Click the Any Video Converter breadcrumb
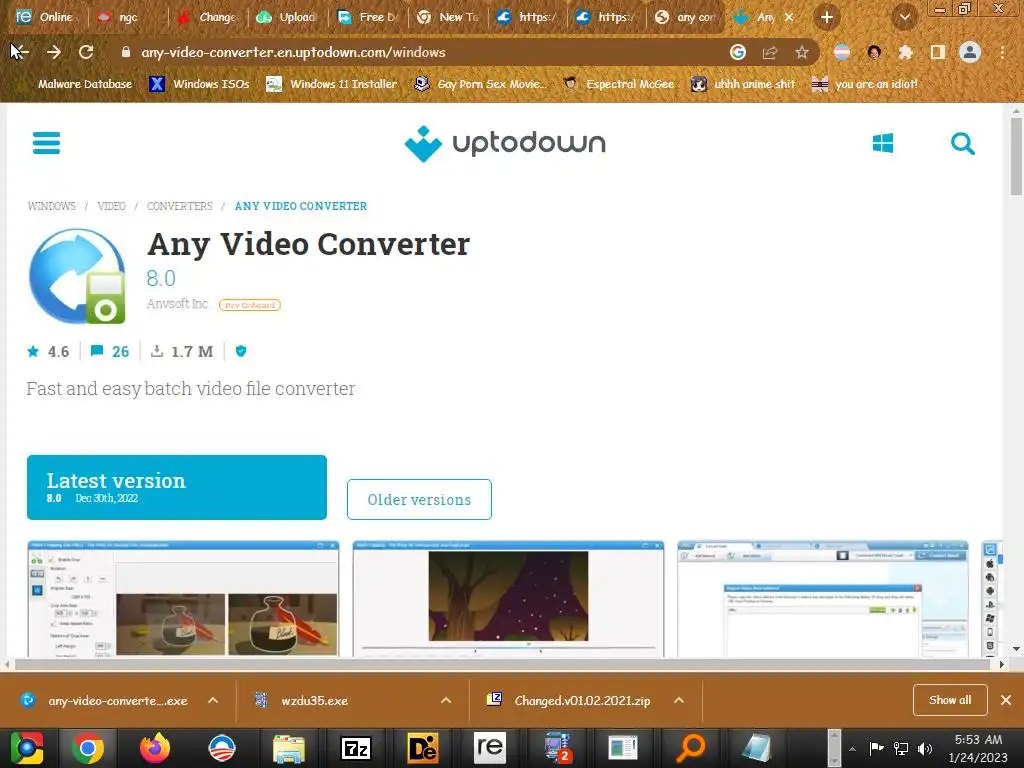Screen dimensions: 1024x768 pyautogui.click(x=301, y=206)
